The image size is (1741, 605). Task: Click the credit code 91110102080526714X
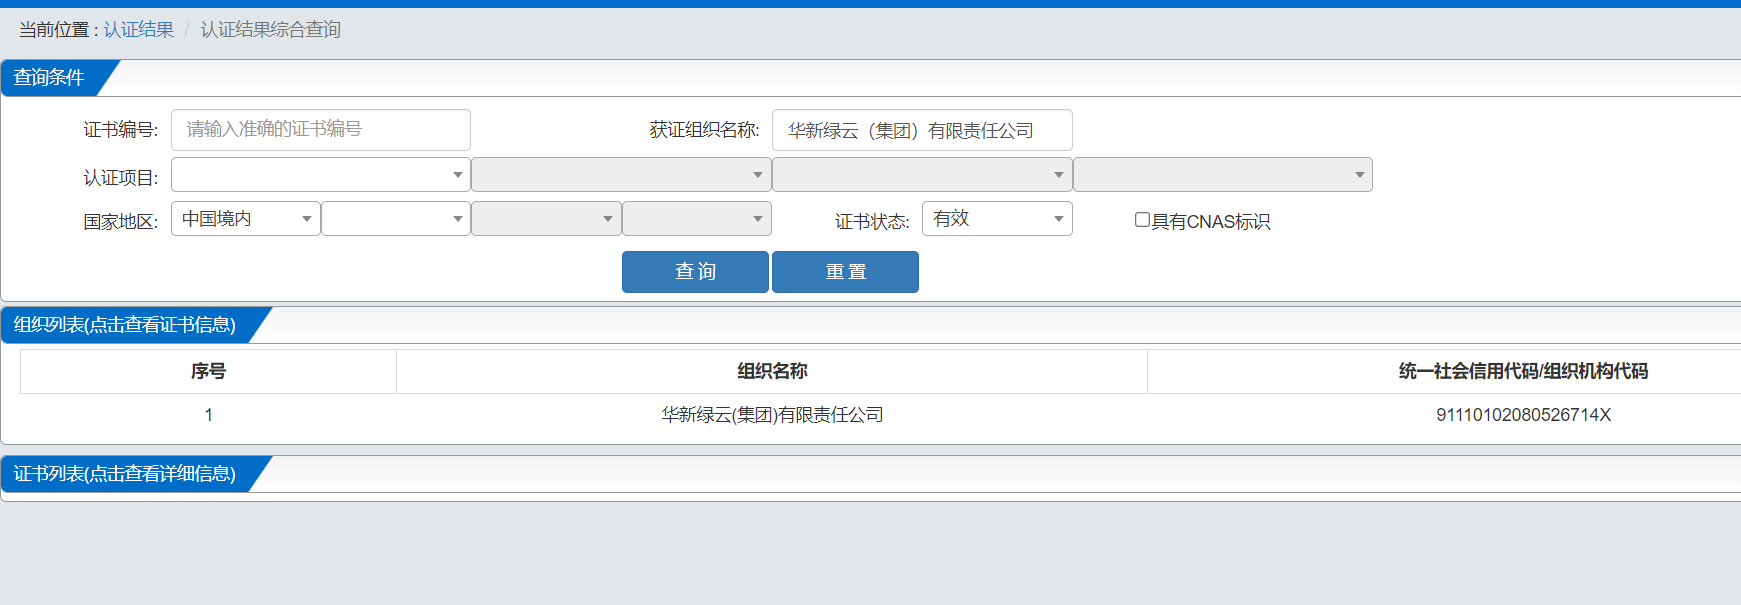click(x=1523, y=415)
